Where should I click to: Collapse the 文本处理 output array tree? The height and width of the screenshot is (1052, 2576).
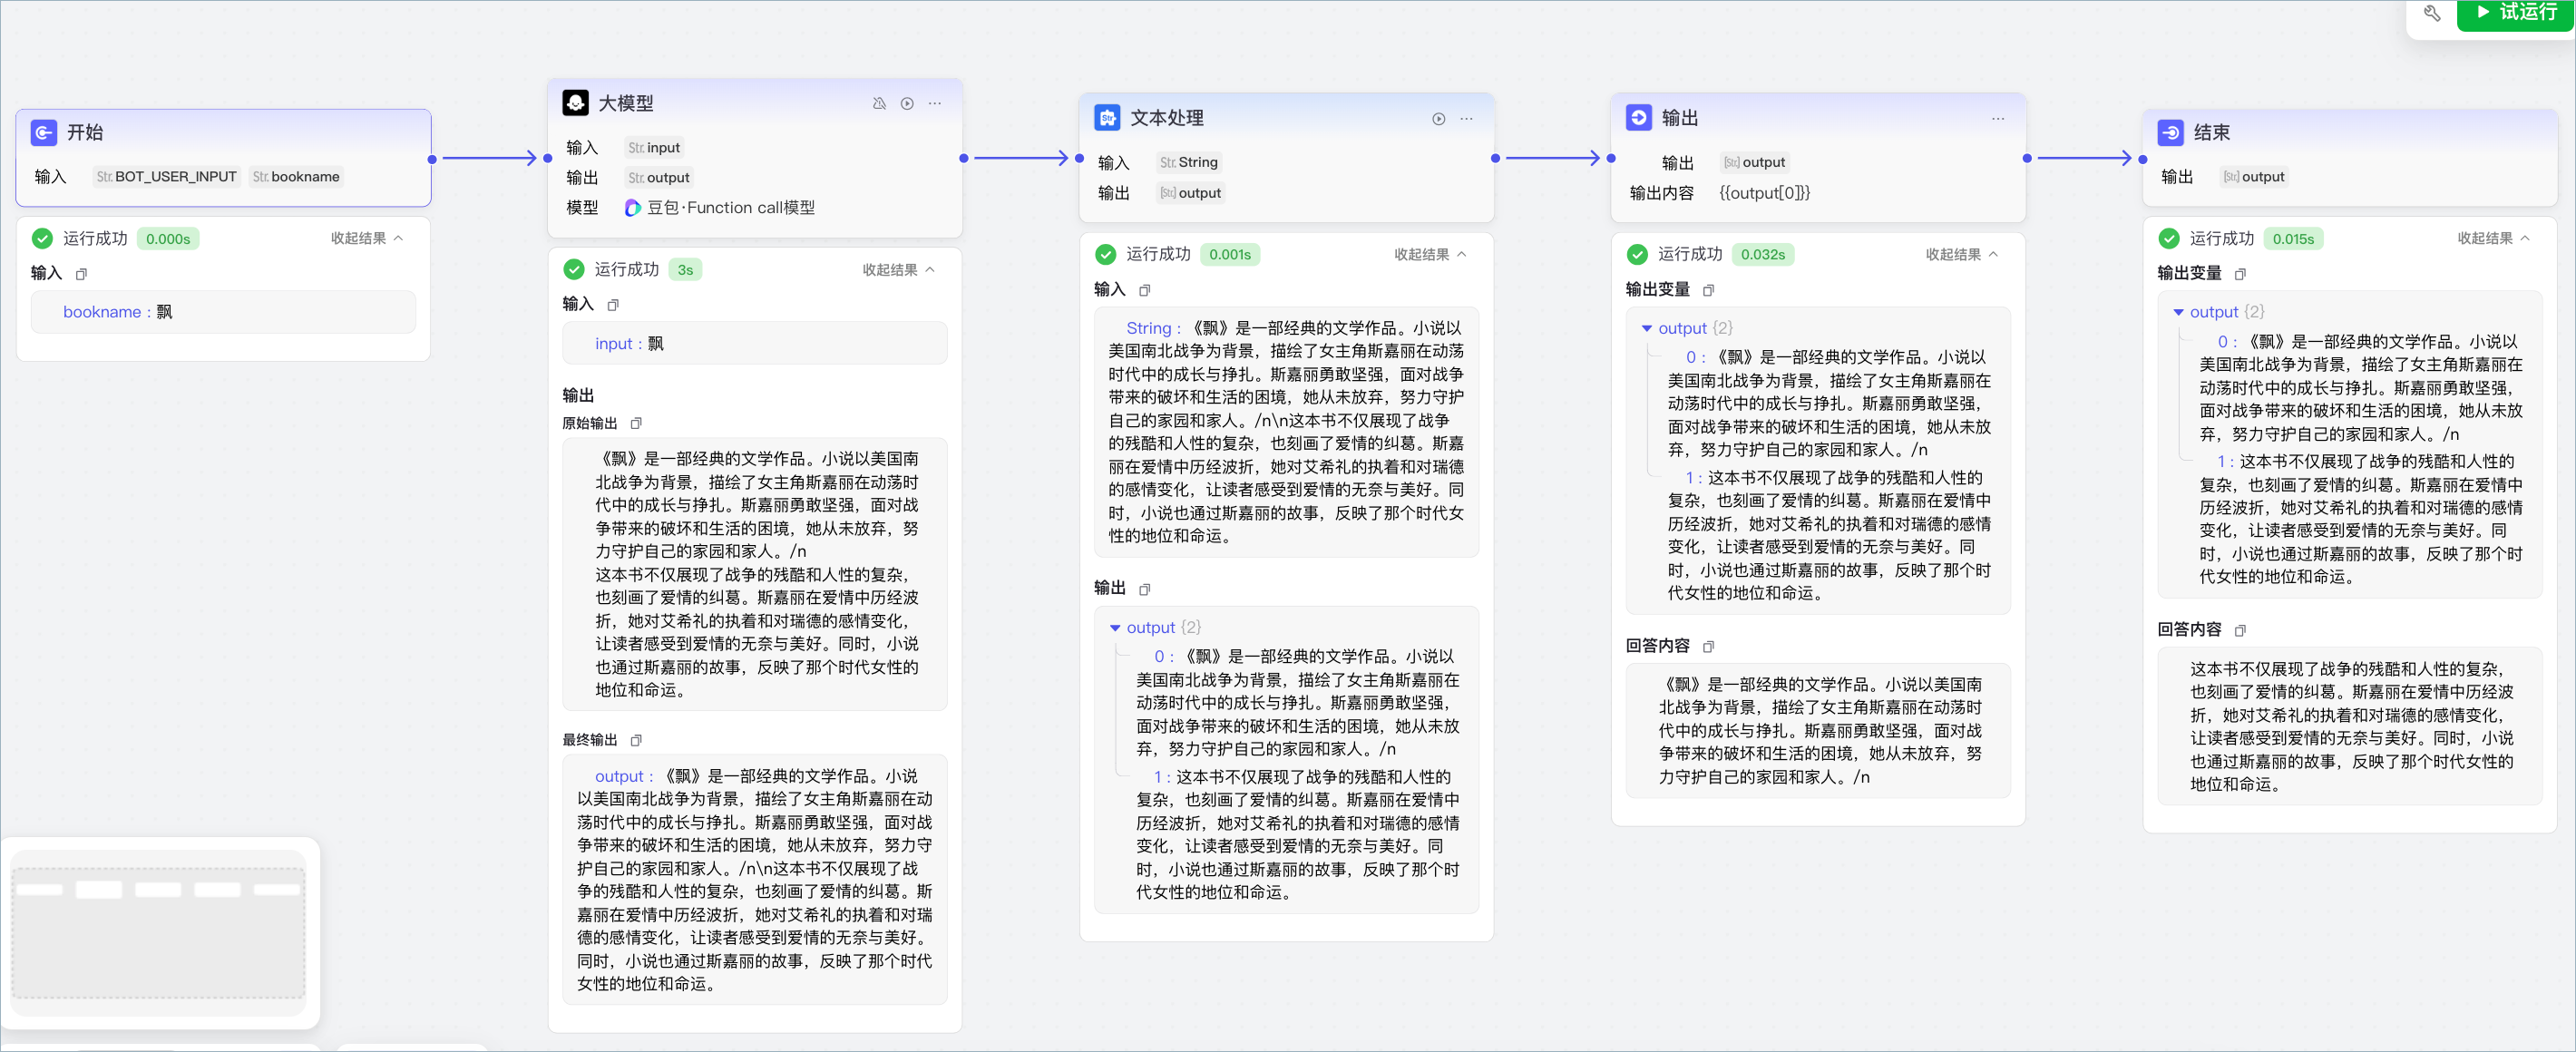click(x=1115, y=628)
